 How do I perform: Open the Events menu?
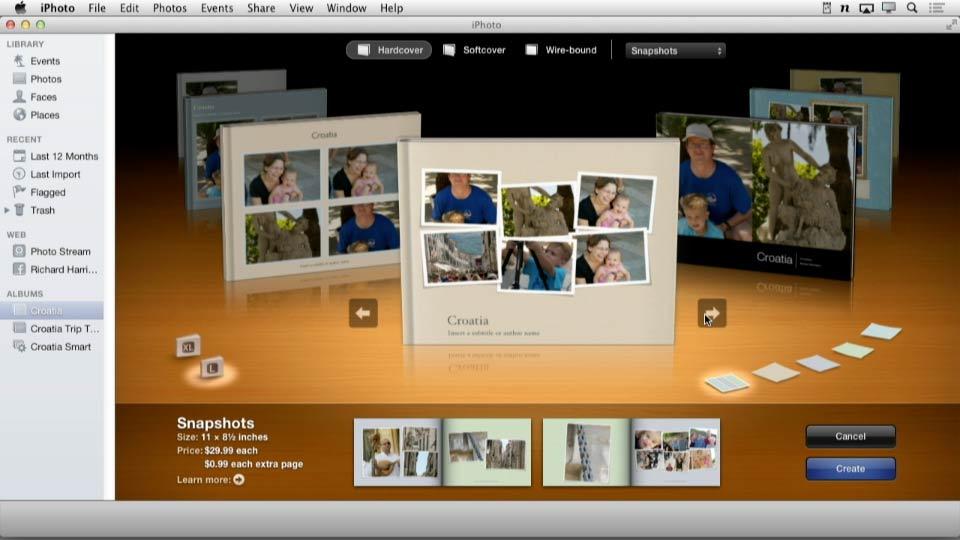point(217,8)
